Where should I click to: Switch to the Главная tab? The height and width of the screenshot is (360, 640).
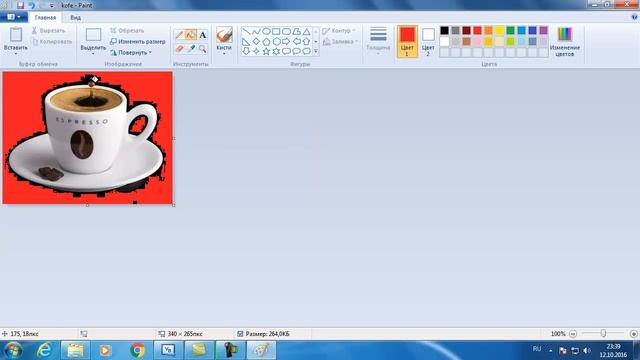coord(45,18)
